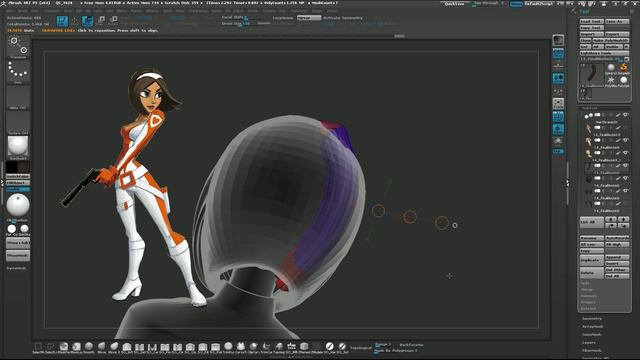This screenshot has width=640, height=360.
Task: Select the MaskPen brush in bottom shelf
Action: pos(64,347)
